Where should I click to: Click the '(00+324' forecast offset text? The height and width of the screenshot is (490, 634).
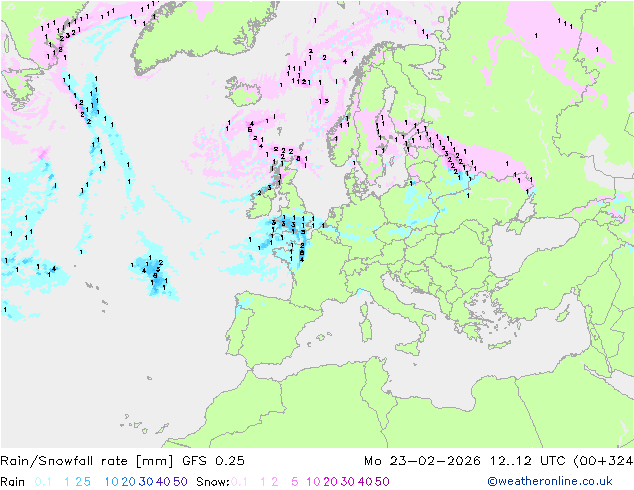click(603, 460)
